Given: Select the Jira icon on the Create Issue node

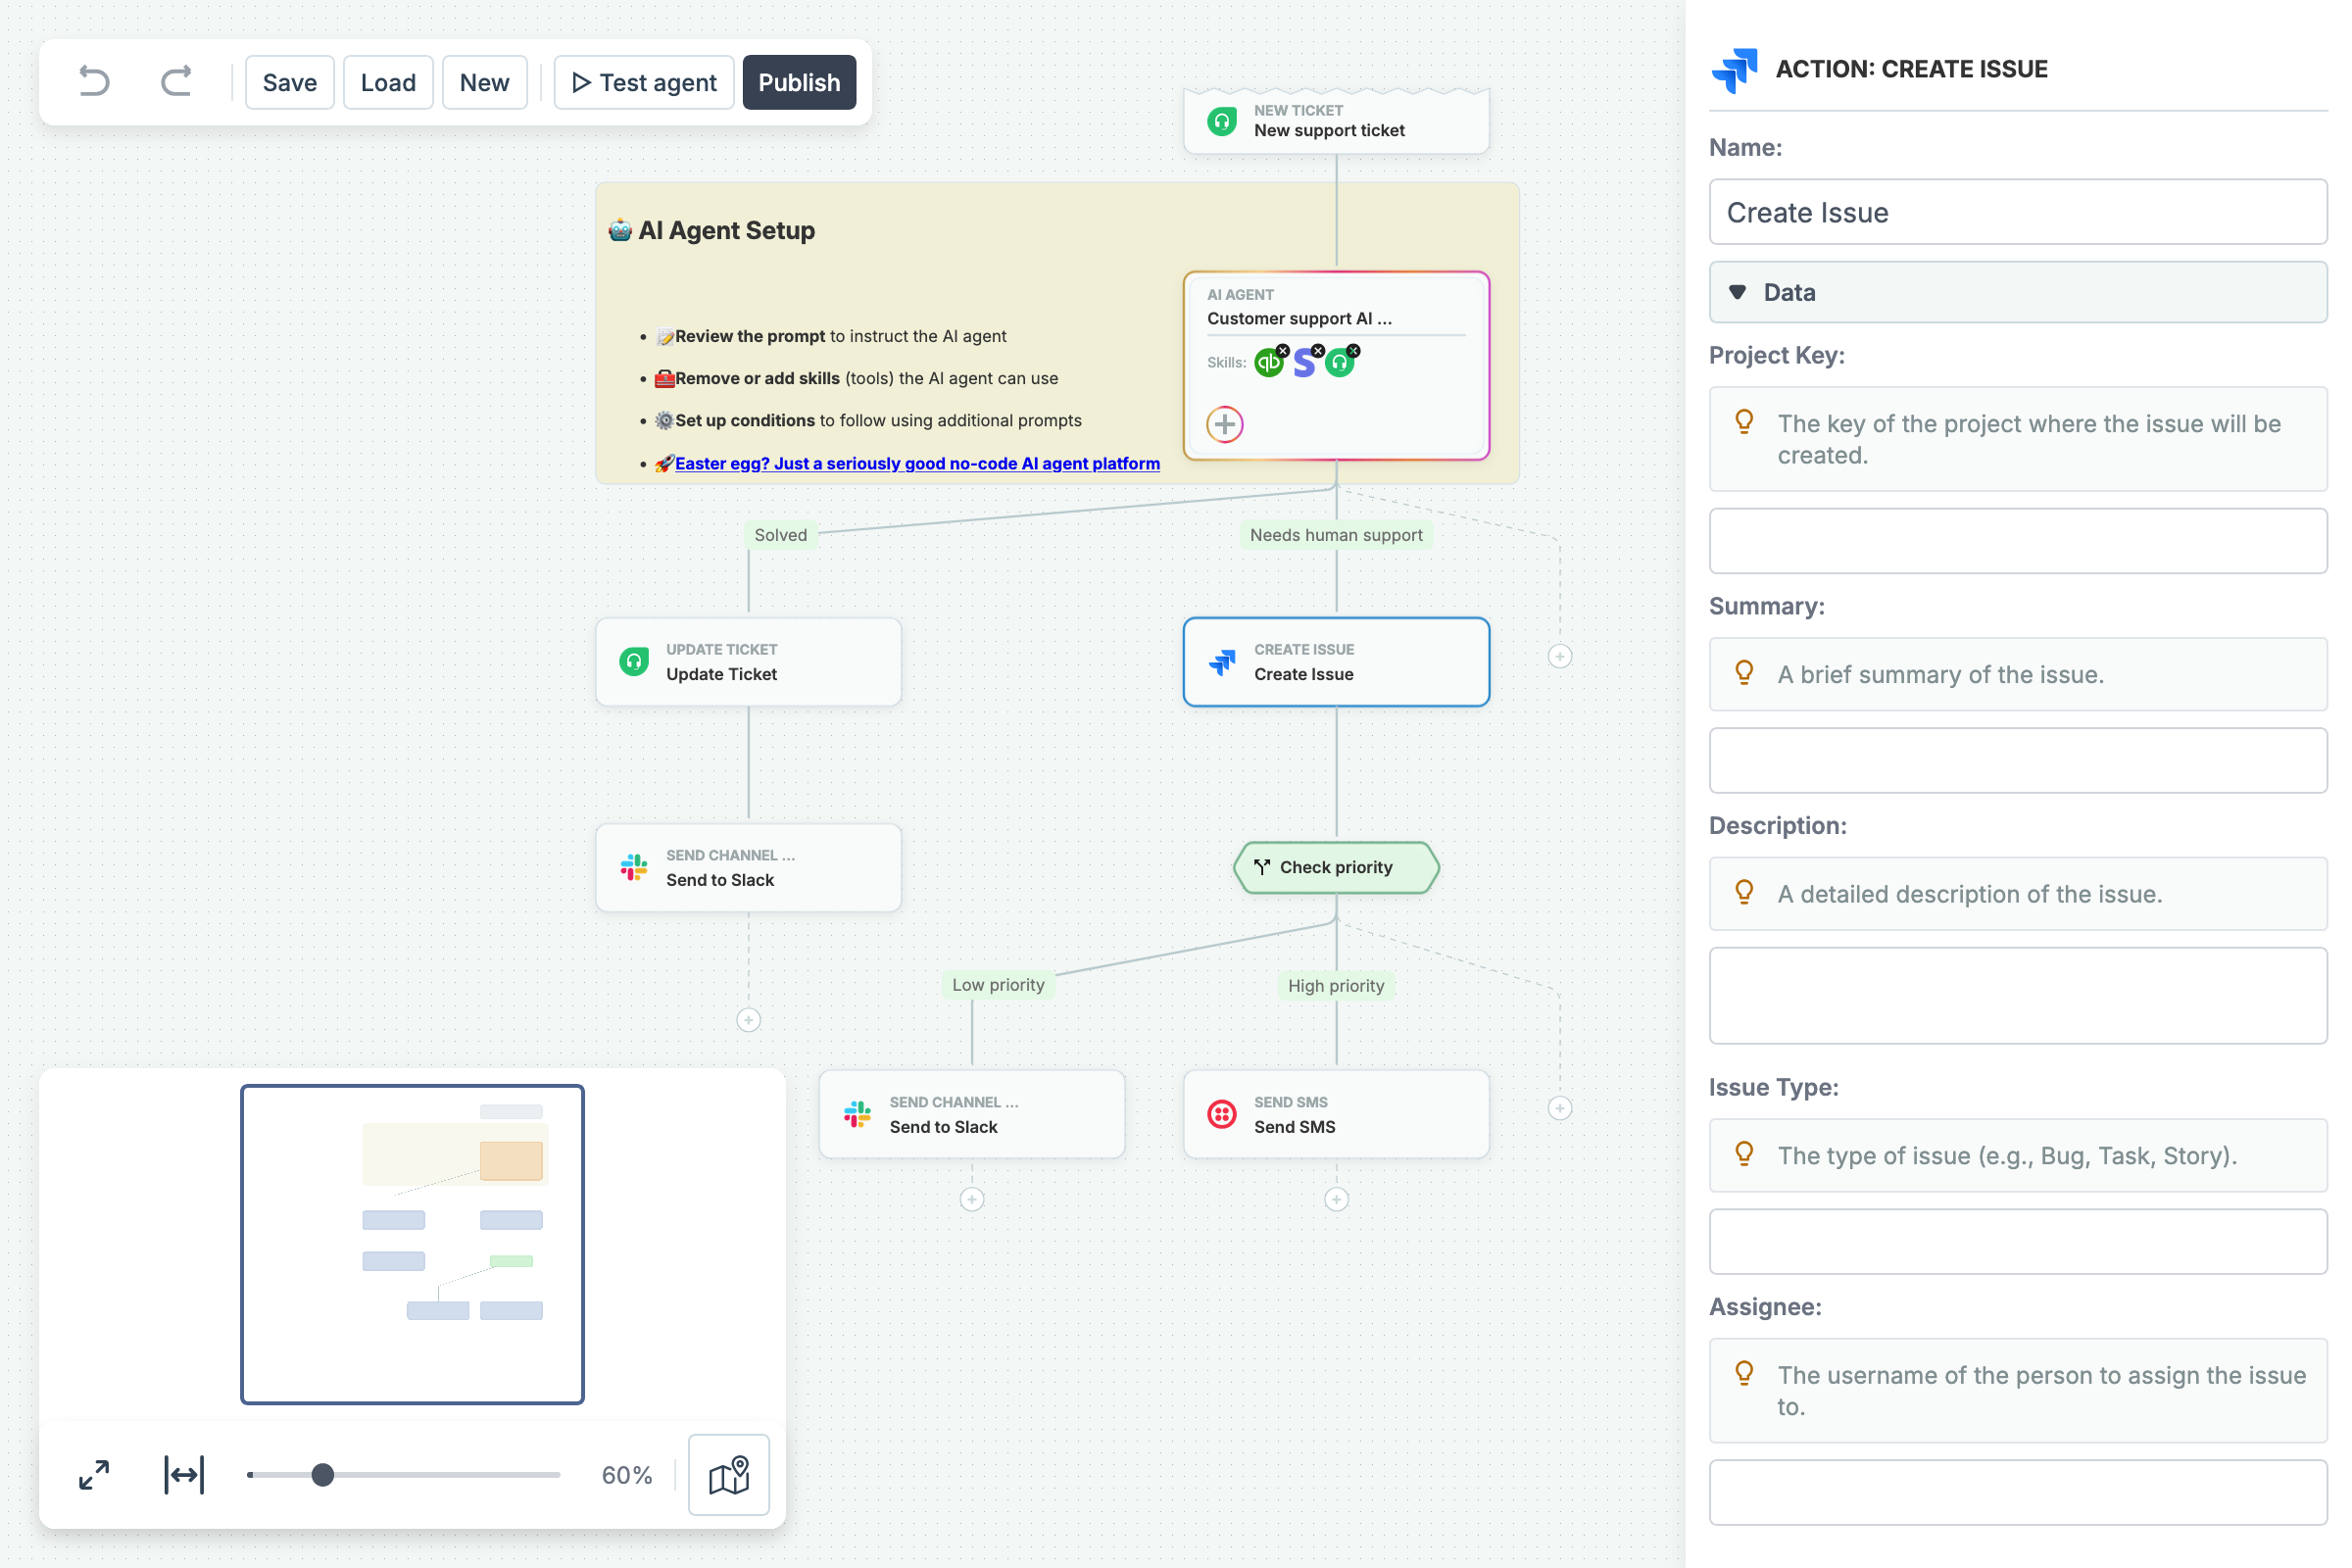Looking at the screenshot, I should click(1222, 661).
